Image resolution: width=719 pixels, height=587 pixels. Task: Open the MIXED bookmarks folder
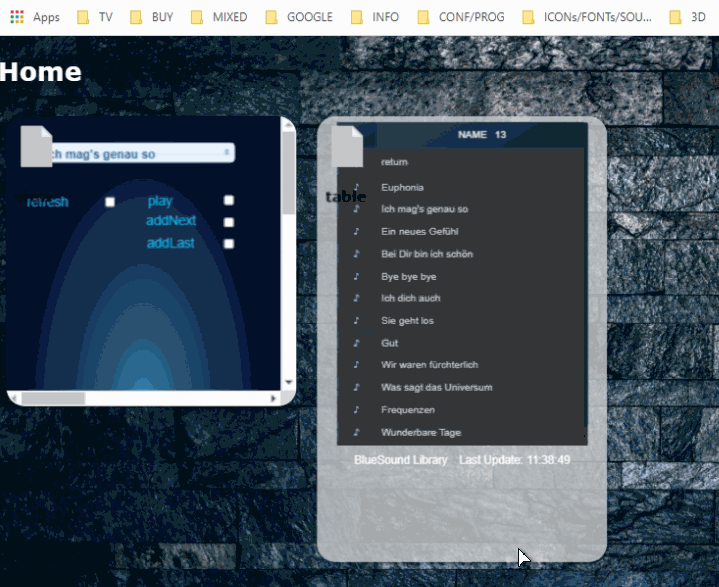(x=219, y=17)
